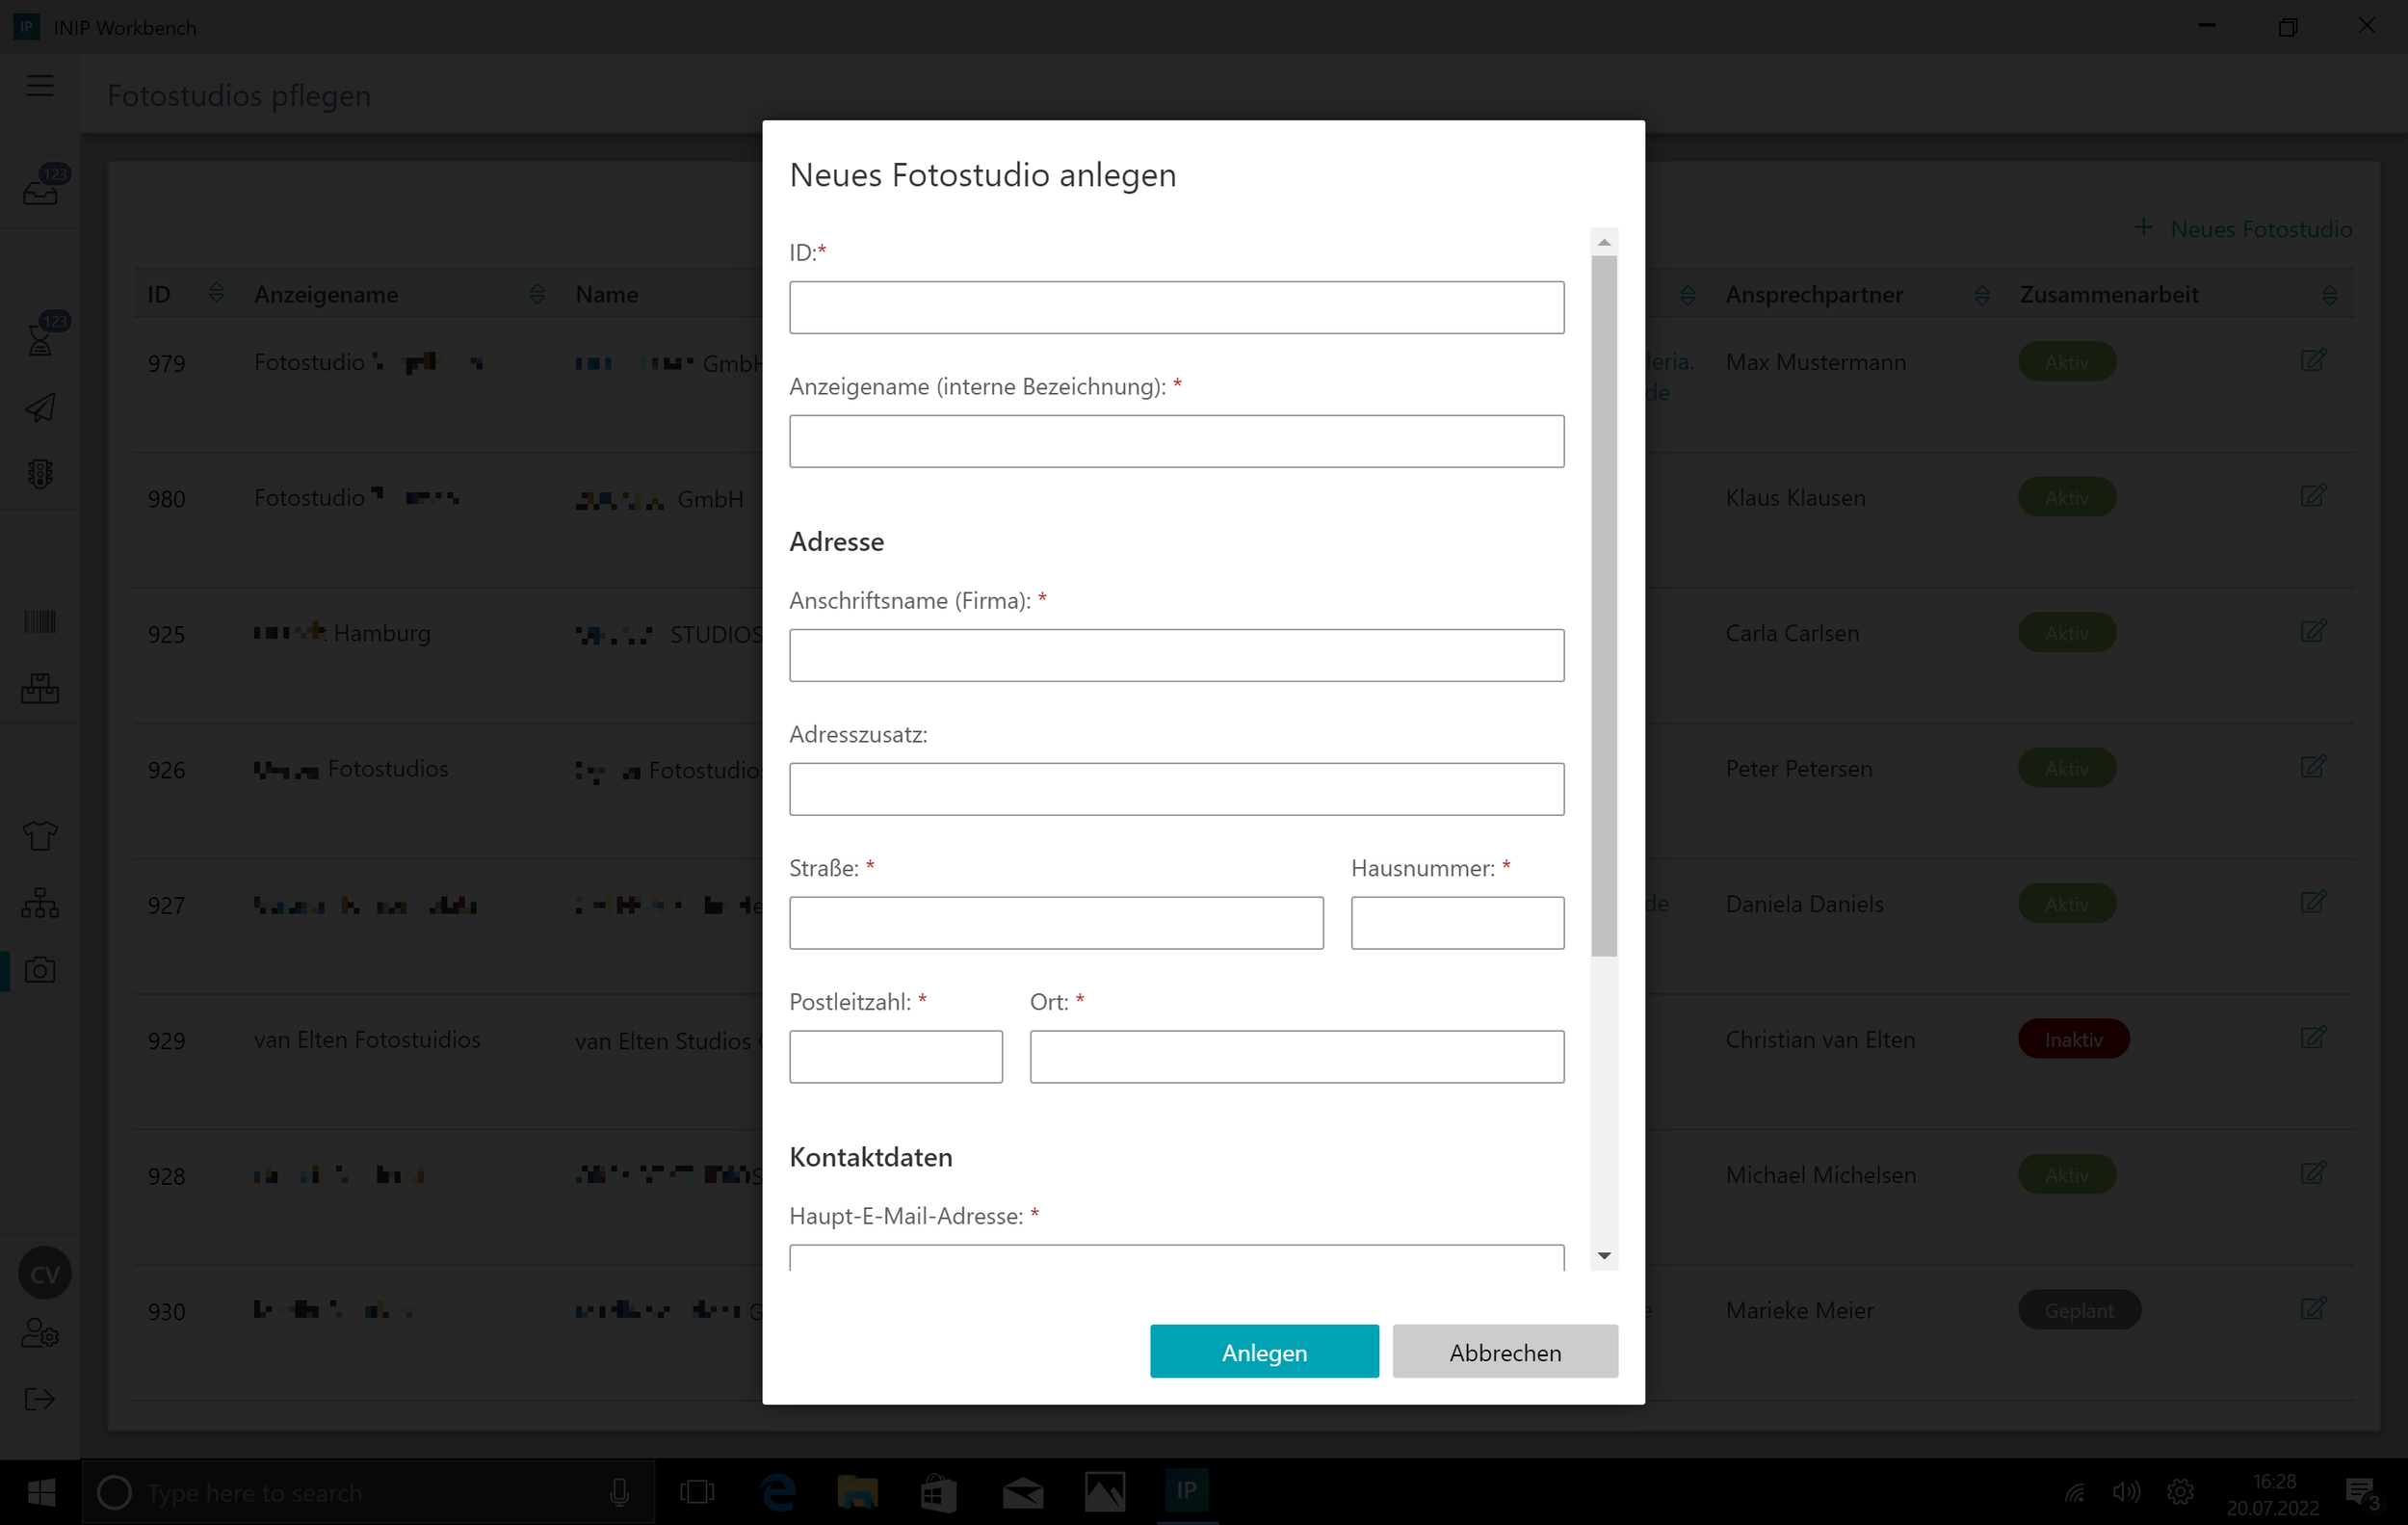Image resolution: width=2408 pixels, height=1525 pixels.
Task: Sort by Zusammenarbeit column arrows
Action: (x=2329, y=295)
